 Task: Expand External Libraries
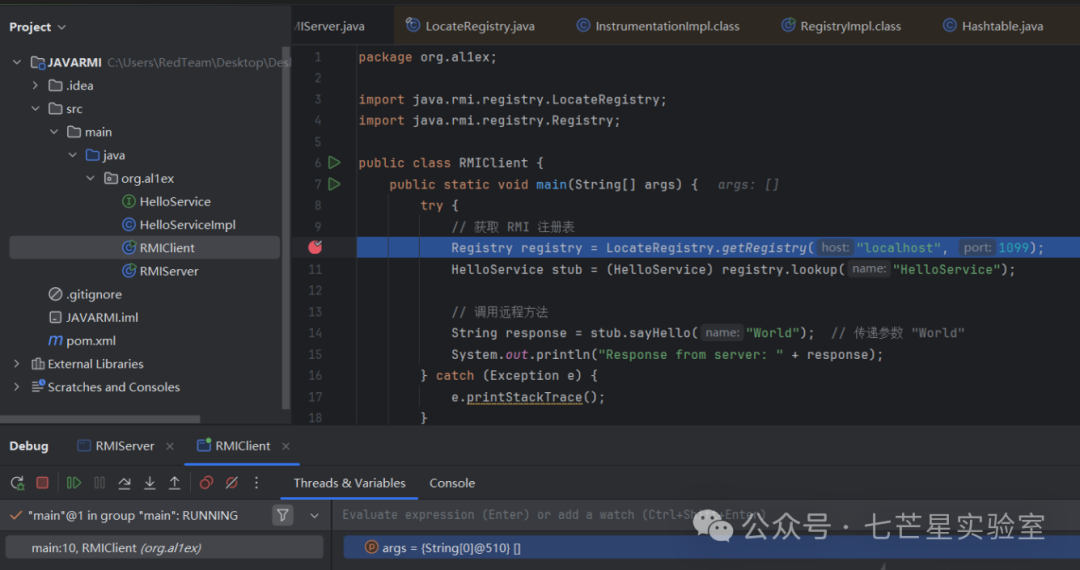point(17,363)
